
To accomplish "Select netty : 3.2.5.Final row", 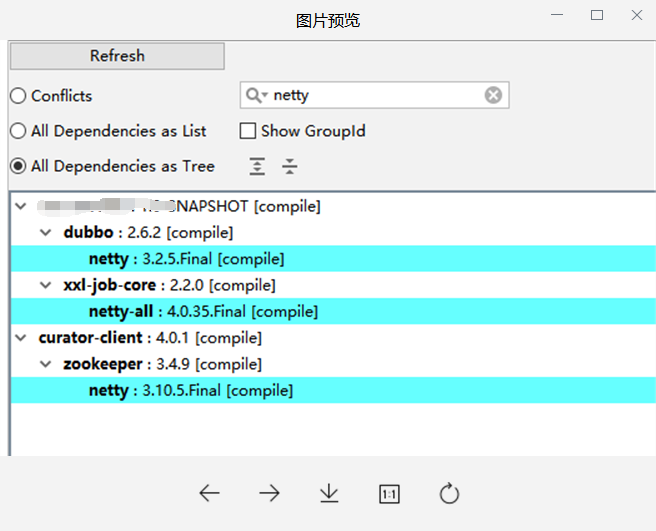I will pos(333,259).
